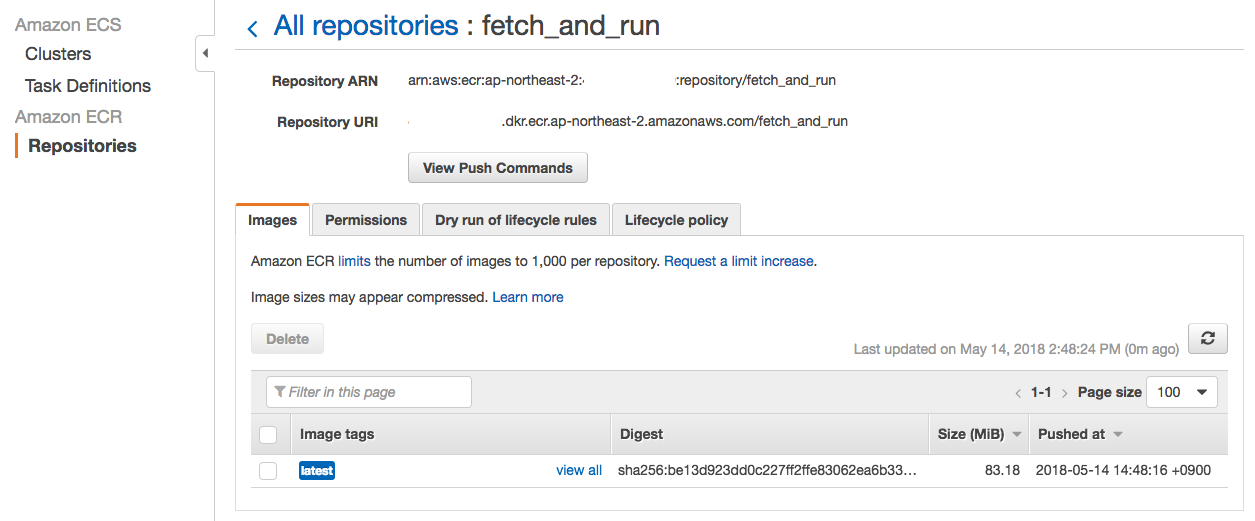Click the Request a limit increase link
This screenshot has width=1255, height=521.
pyautogui.click(x=739, y=261)
